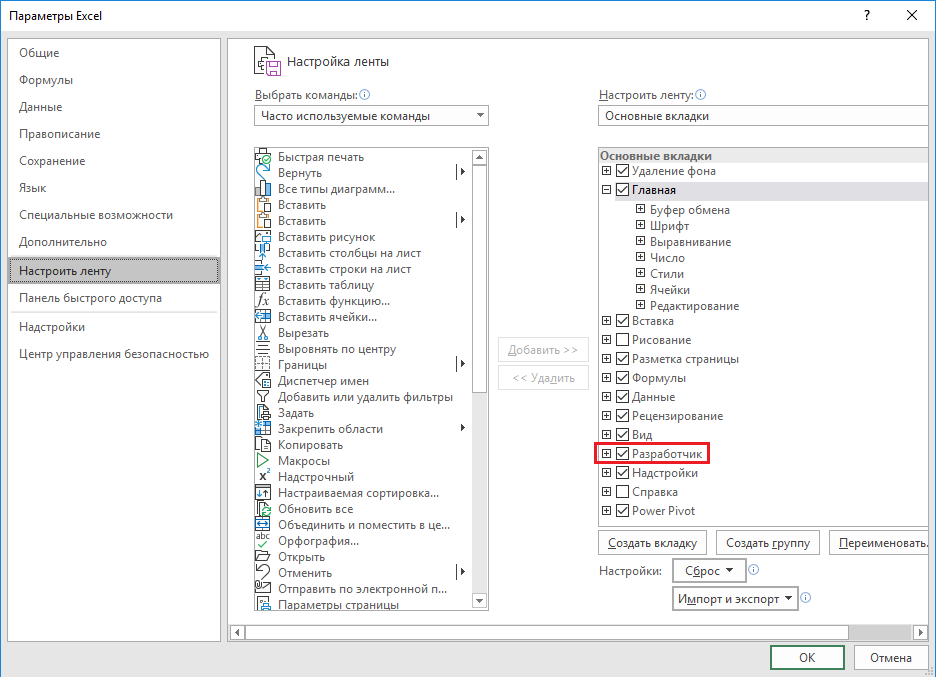Click the Переименовать button
The height and width of the screenshot is (677, 936).
(x=879, y=543)
